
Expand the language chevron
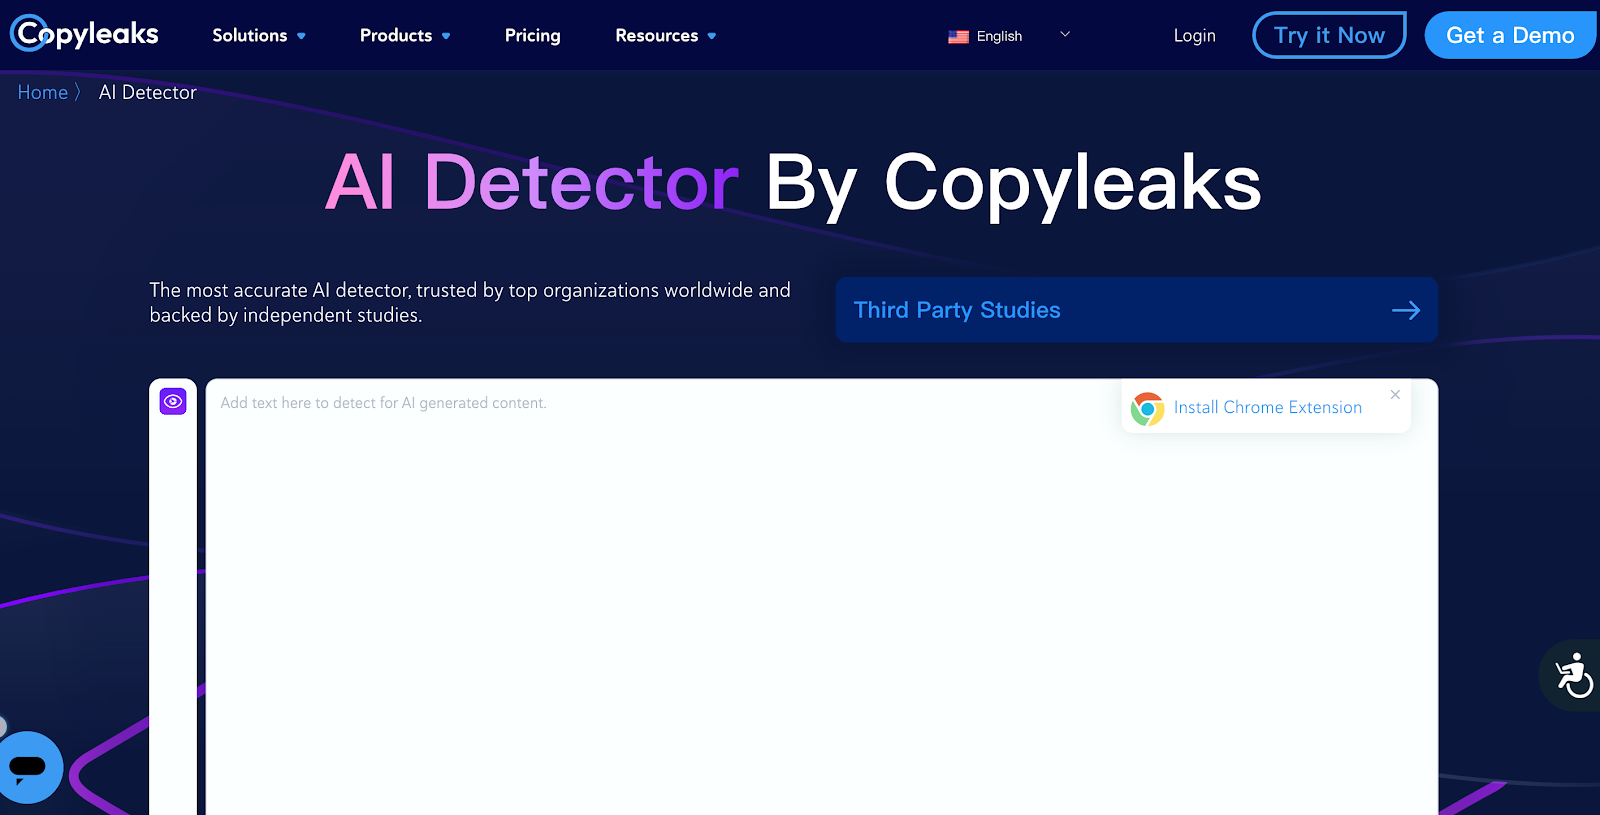[1065, 34]
